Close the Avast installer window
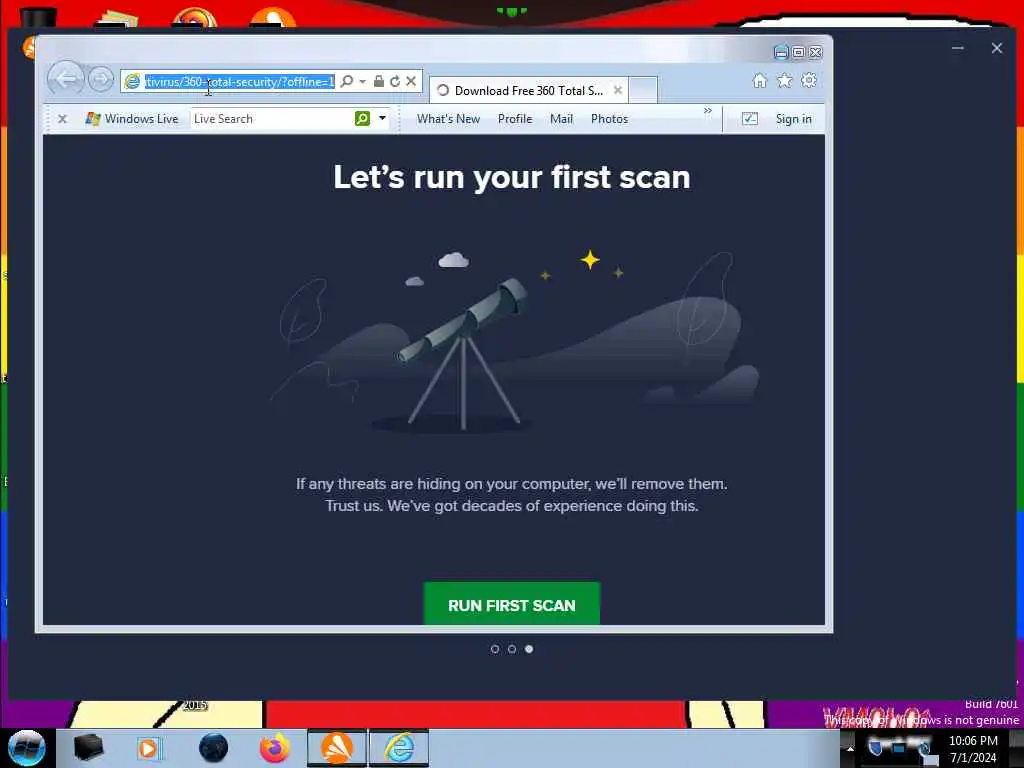 pyautogui.click(x=997, y=48)
